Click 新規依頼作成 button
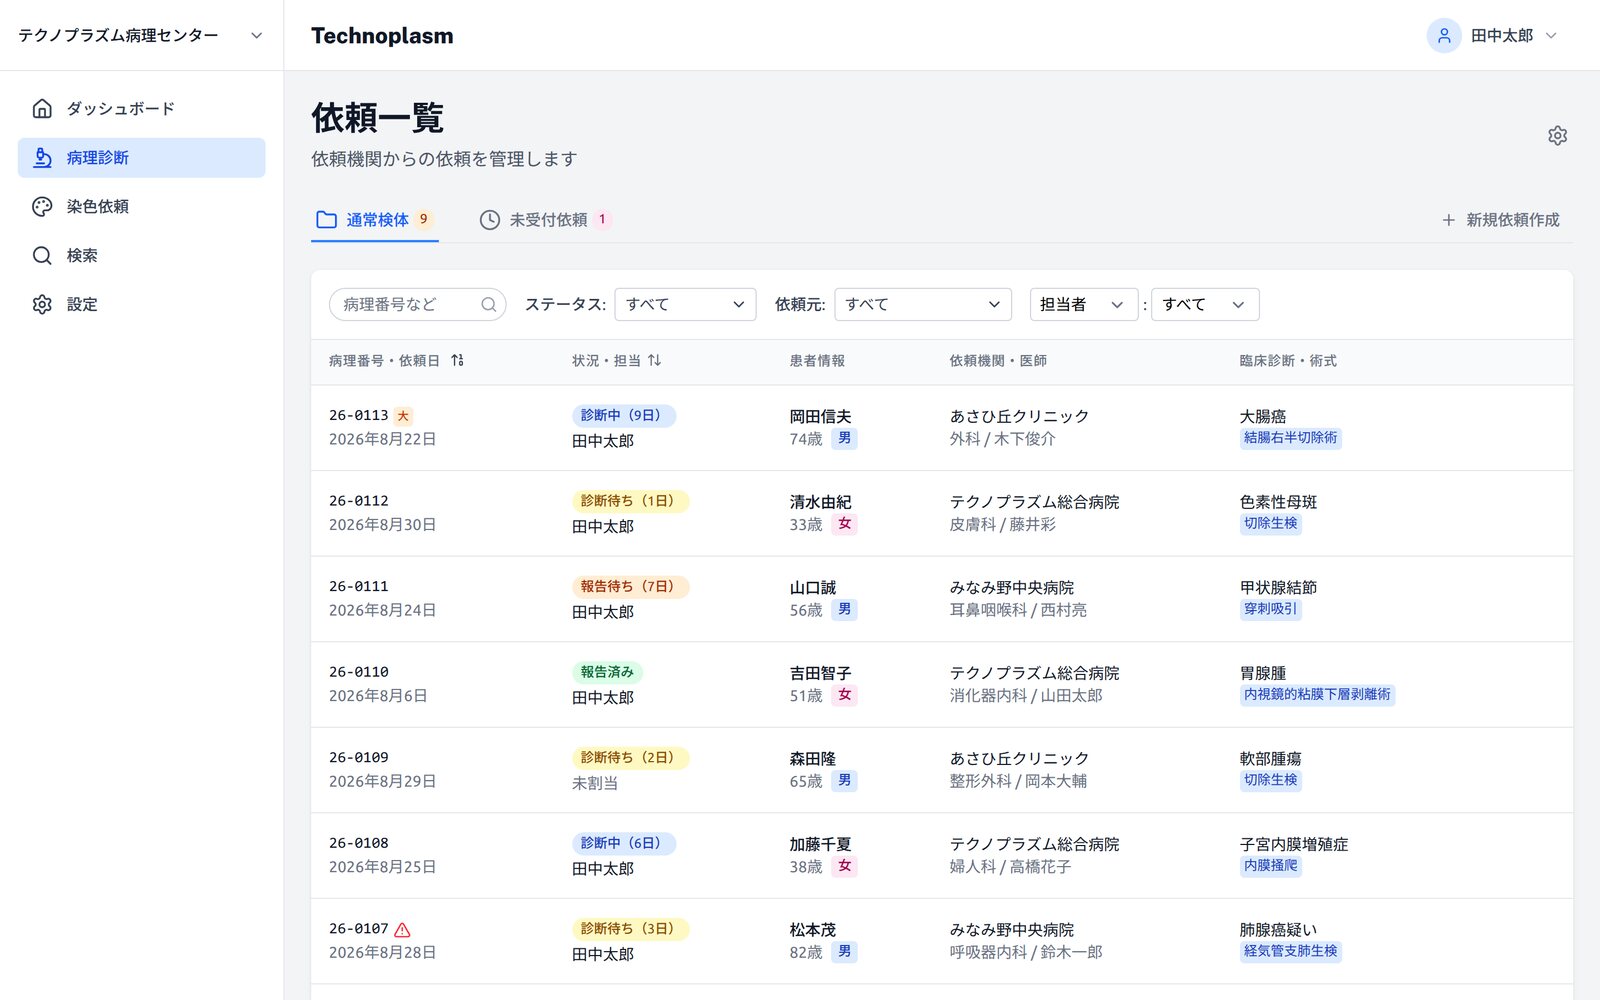The width and height of the screenshot is (1600, 1000). tap(1500, 219)
